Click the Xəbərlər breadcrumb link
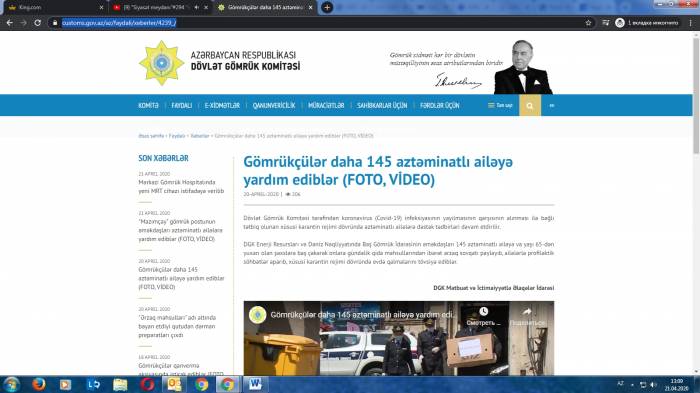Image resolution: width=700 pixels, height=393 pixels. point(200,136)
